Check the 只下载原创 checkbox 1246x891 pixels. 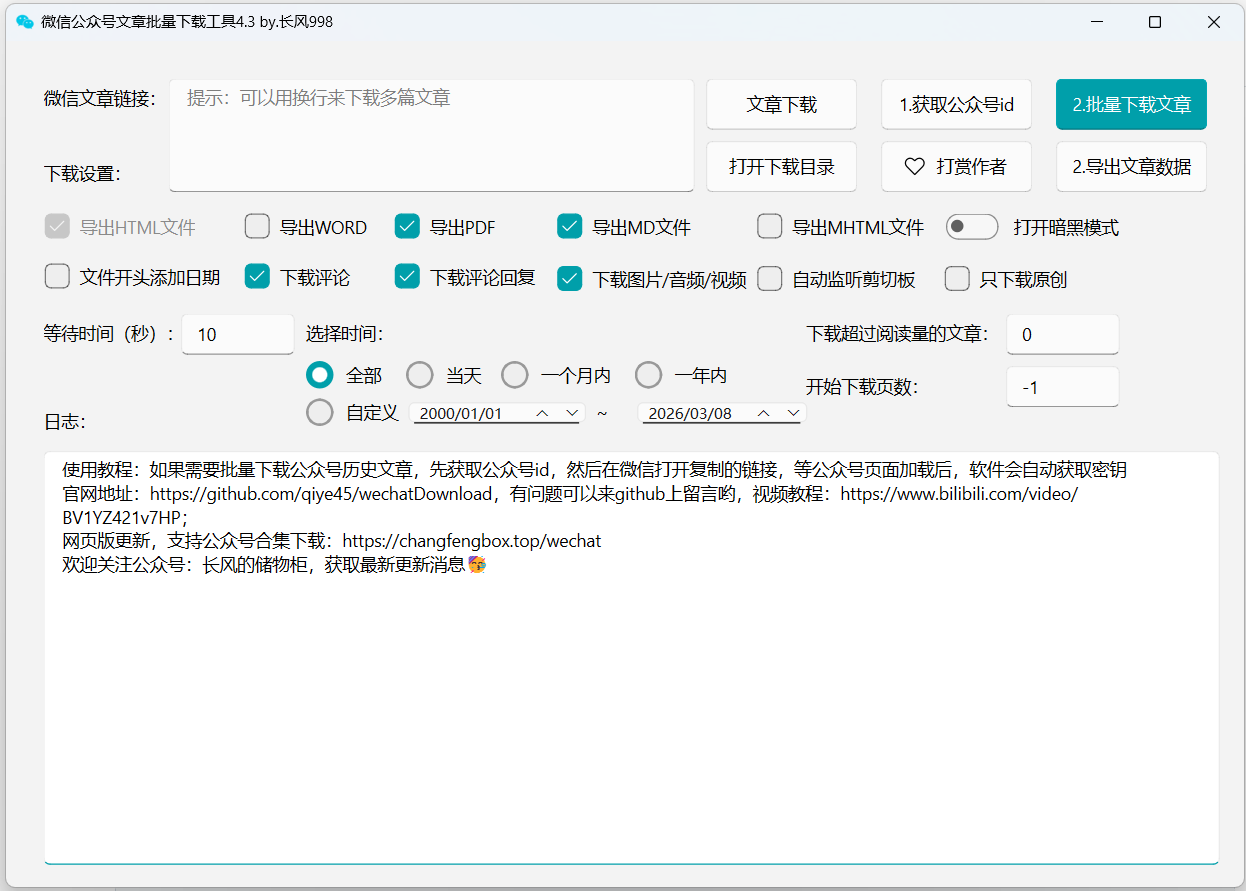(957, 278)
